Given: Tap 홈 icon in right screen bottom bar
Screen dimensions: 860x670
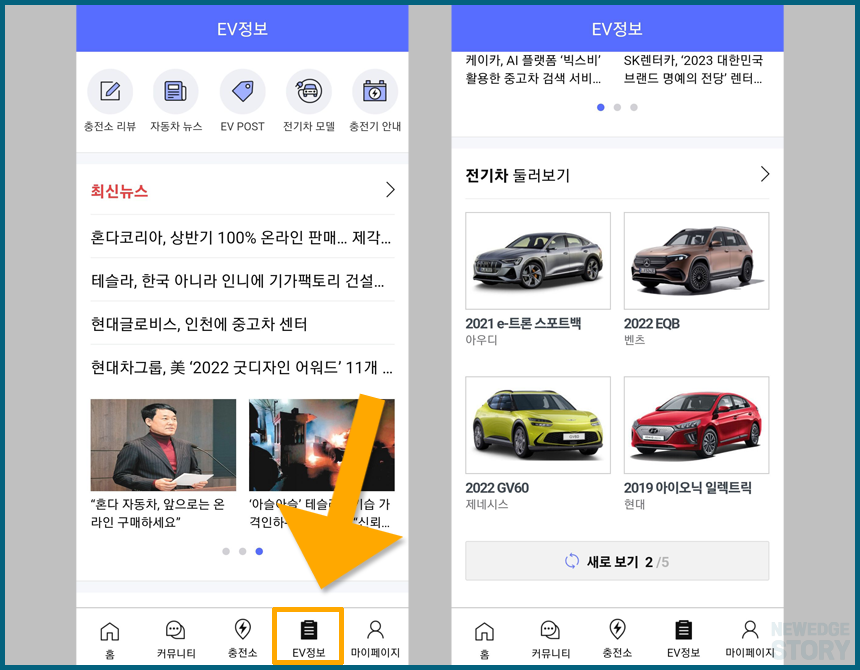Looking at the screenshot, I should pos(484,632).
